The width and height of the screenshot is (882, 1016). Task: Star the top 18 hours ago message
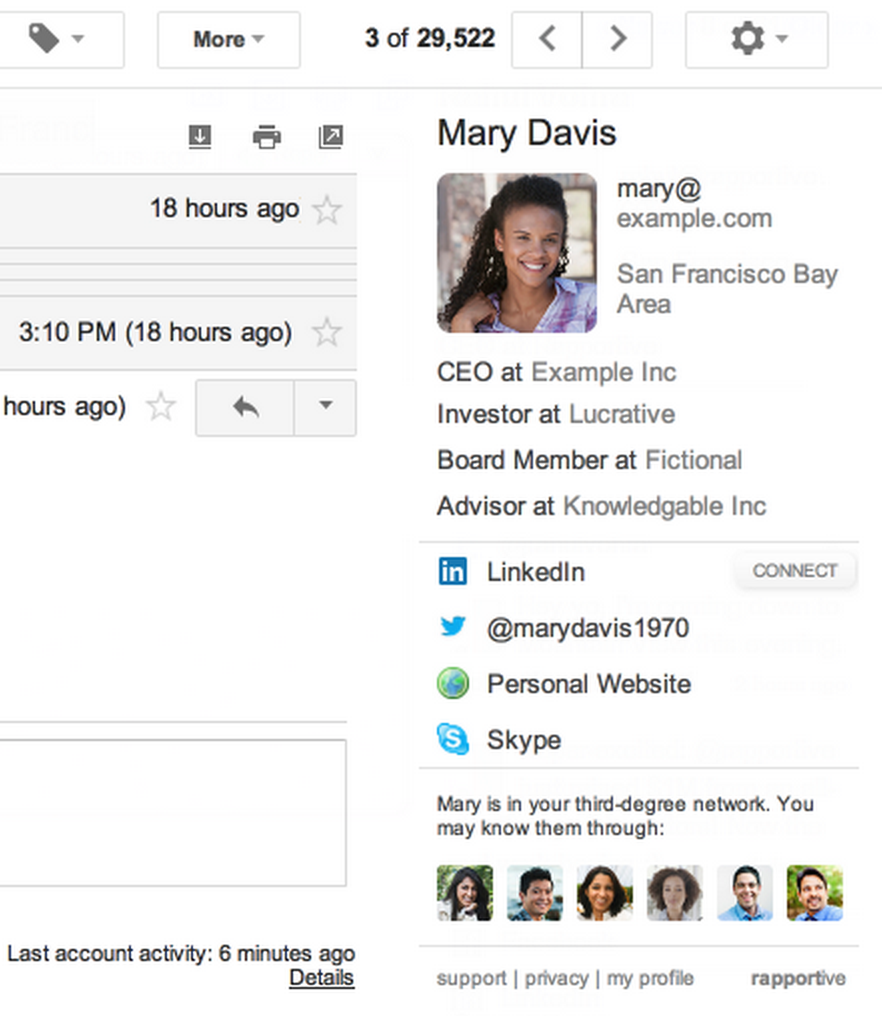point(327,210)
